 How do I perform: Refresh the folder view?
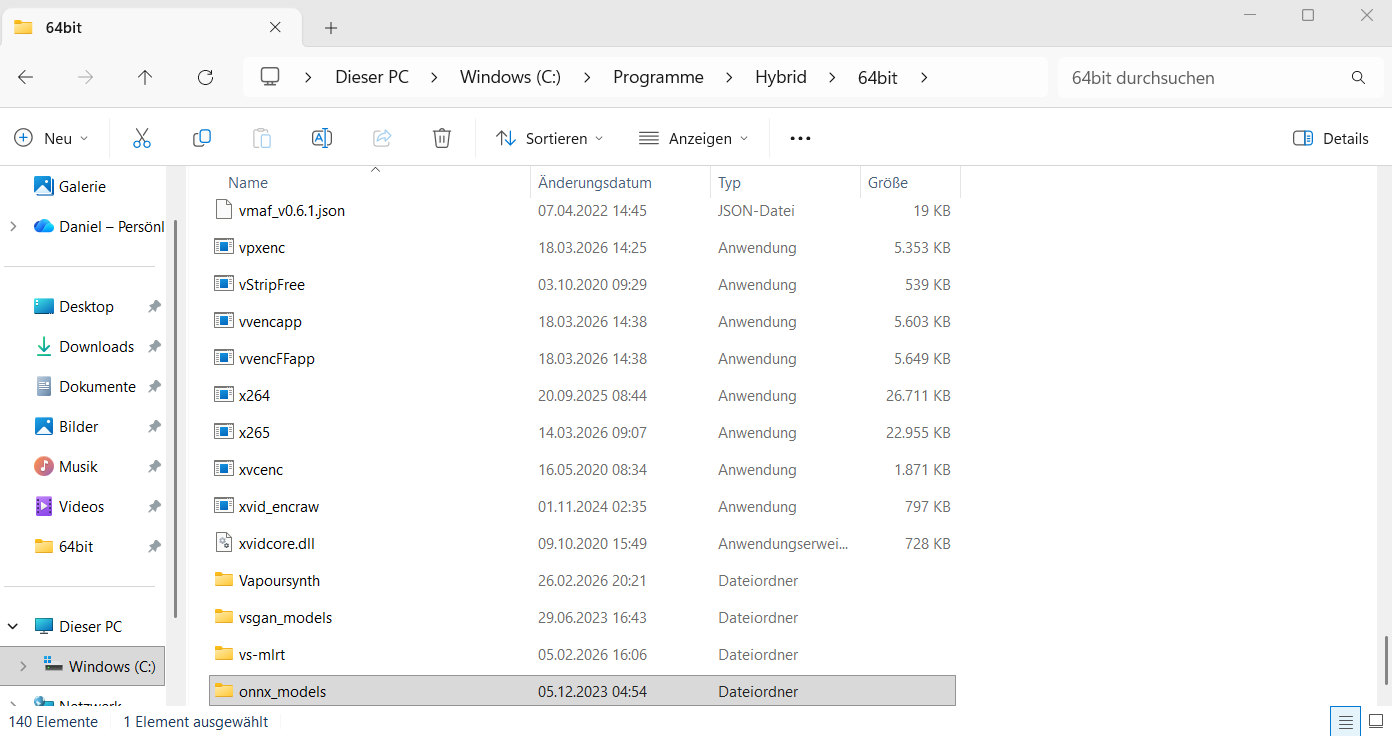tap(205, 77)
